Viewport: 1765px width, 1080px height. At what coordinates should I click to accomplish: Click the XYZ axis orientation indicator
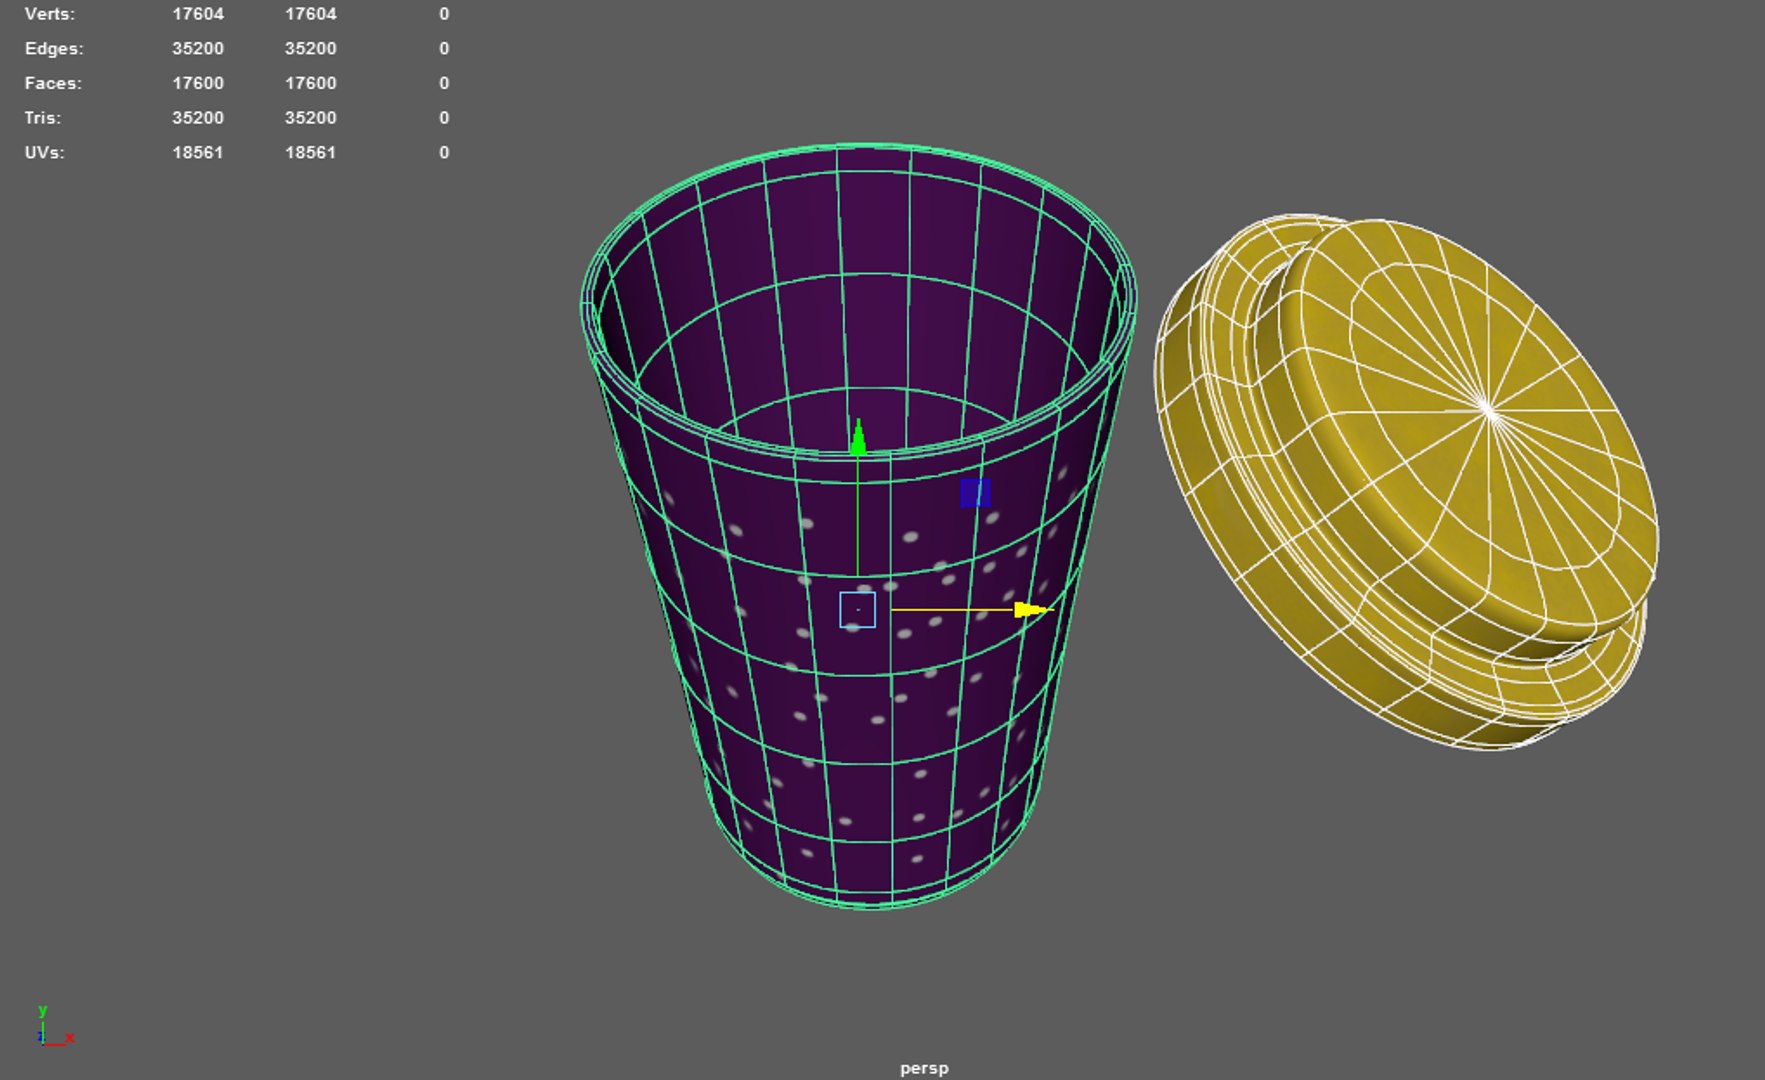[x=55, y=1026]
